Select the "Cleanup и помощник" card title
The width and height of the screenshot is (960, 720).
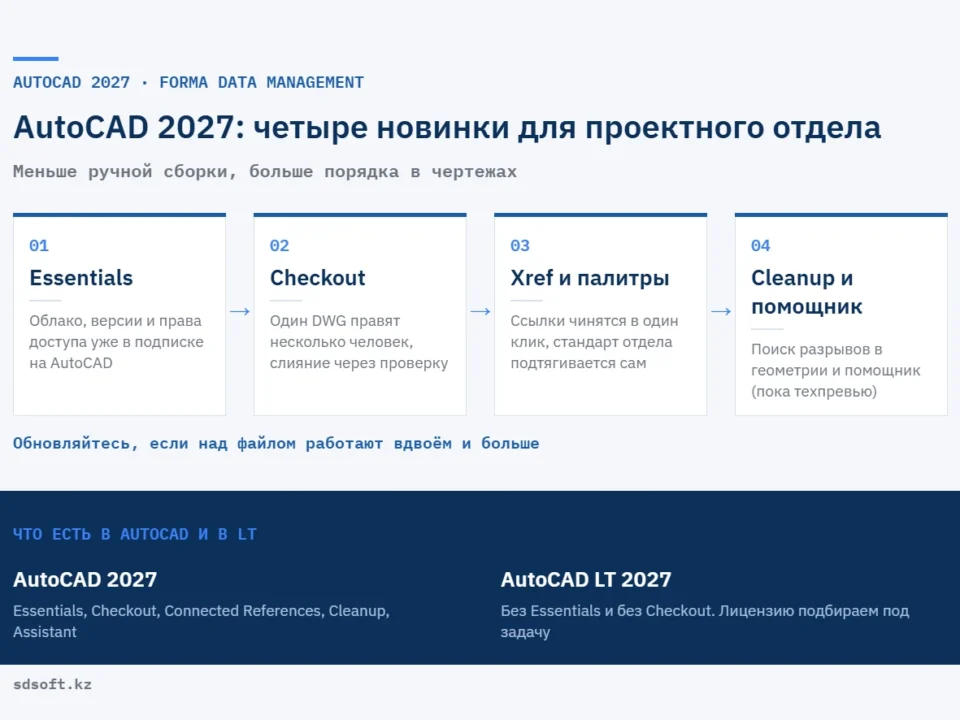click(807, 292)
